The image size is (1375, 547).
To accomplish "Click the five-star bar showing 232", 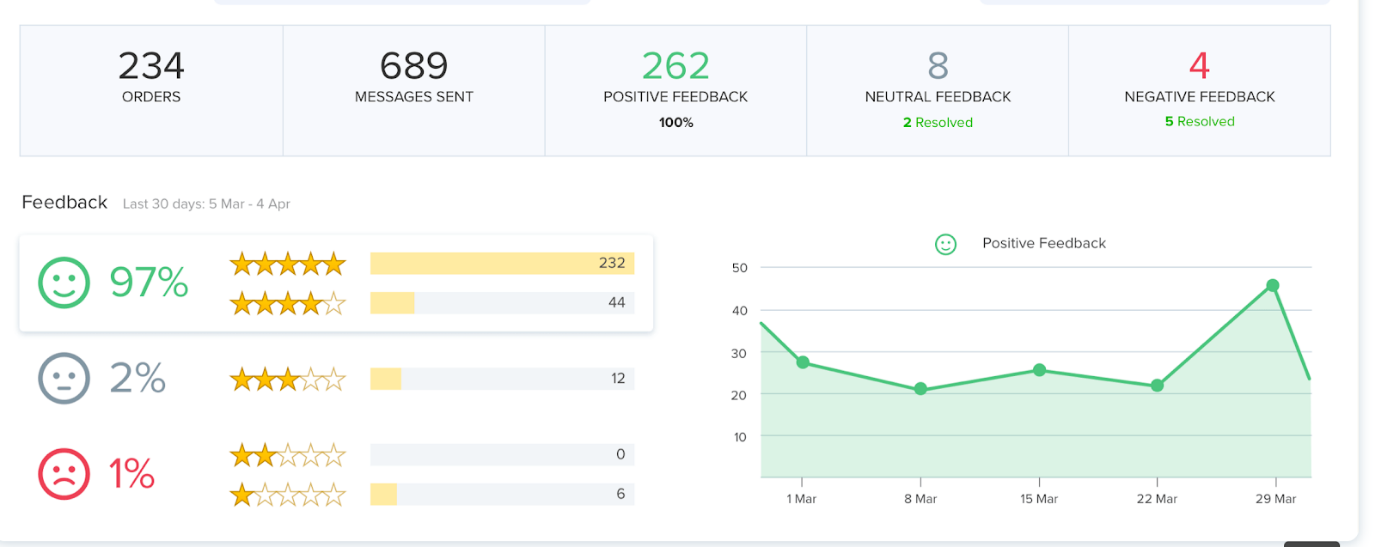I will pos(502,264).
